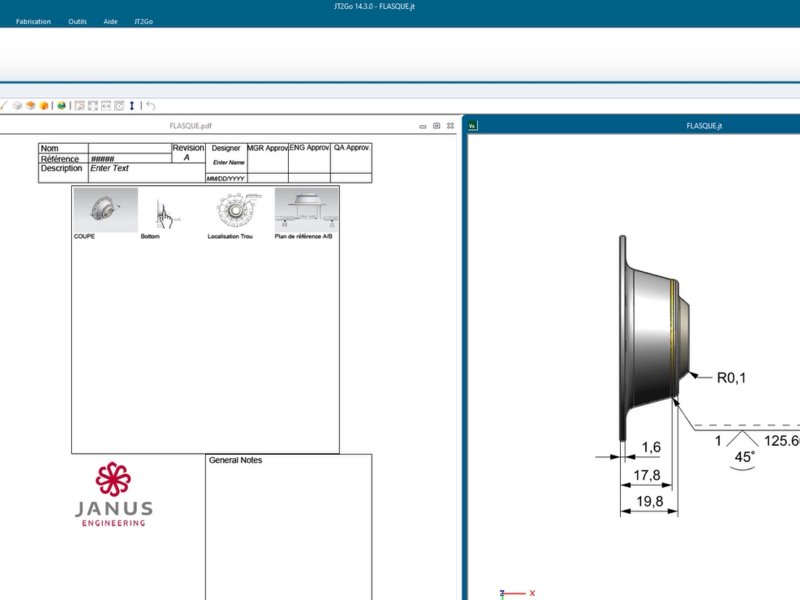800x600 pixels.
Task: Open the JT2Go menu
Action: coord(143,21)
